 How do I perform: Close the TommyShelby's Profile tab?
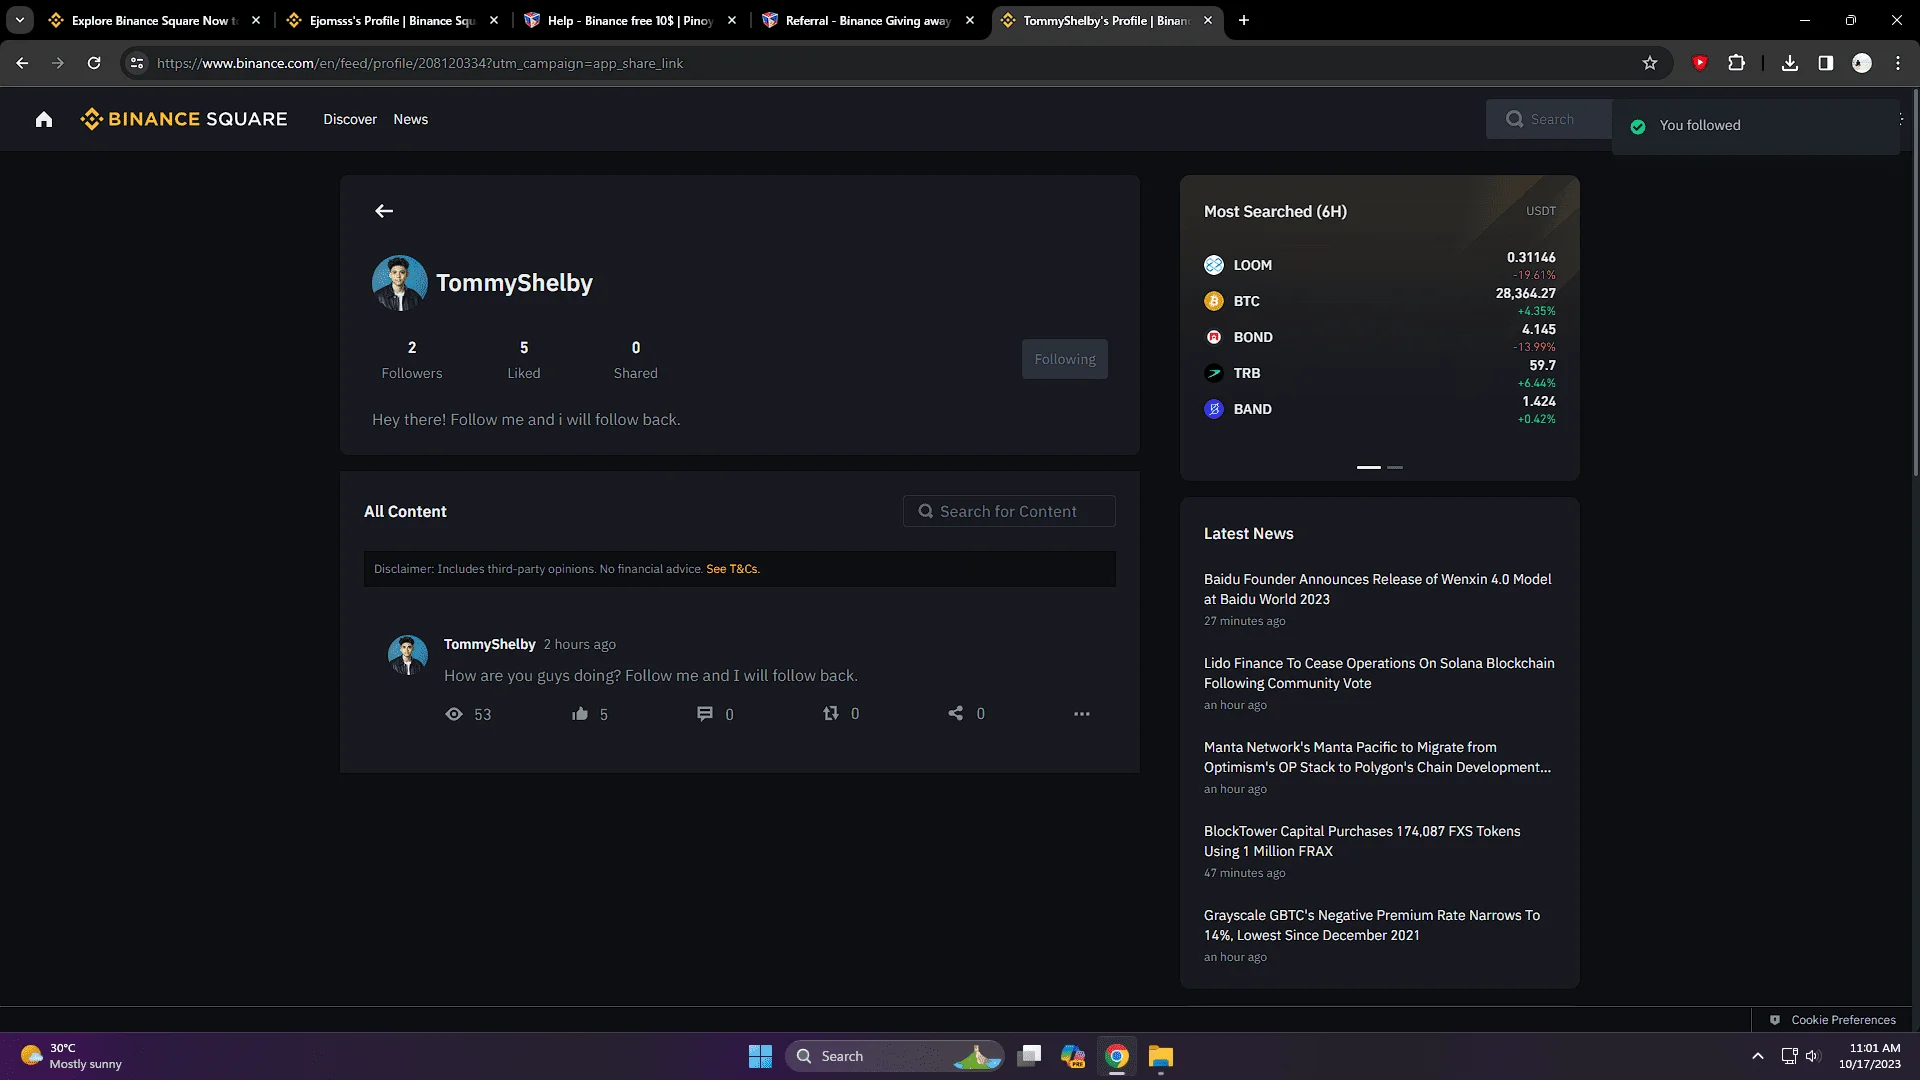coord(1208,20)
